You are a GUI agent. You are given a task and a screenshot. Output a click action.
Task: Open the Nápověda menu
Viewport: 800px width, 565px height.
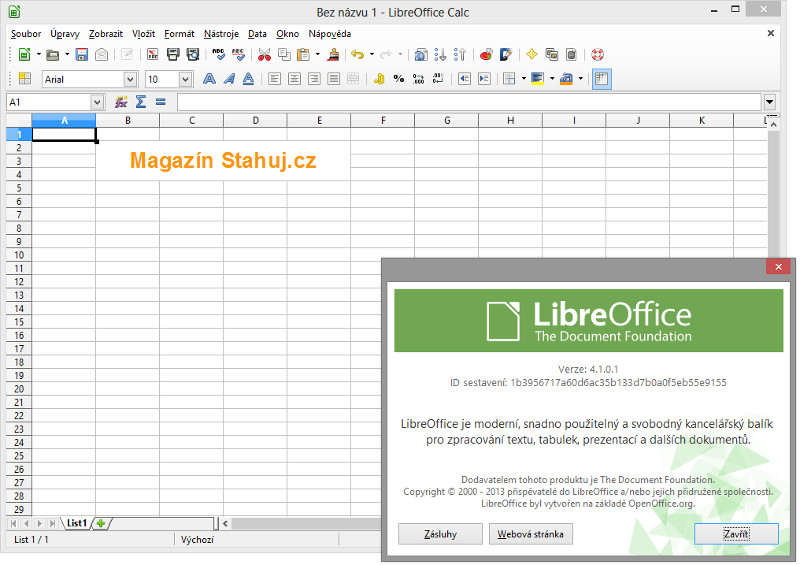(x=330, y=34)
